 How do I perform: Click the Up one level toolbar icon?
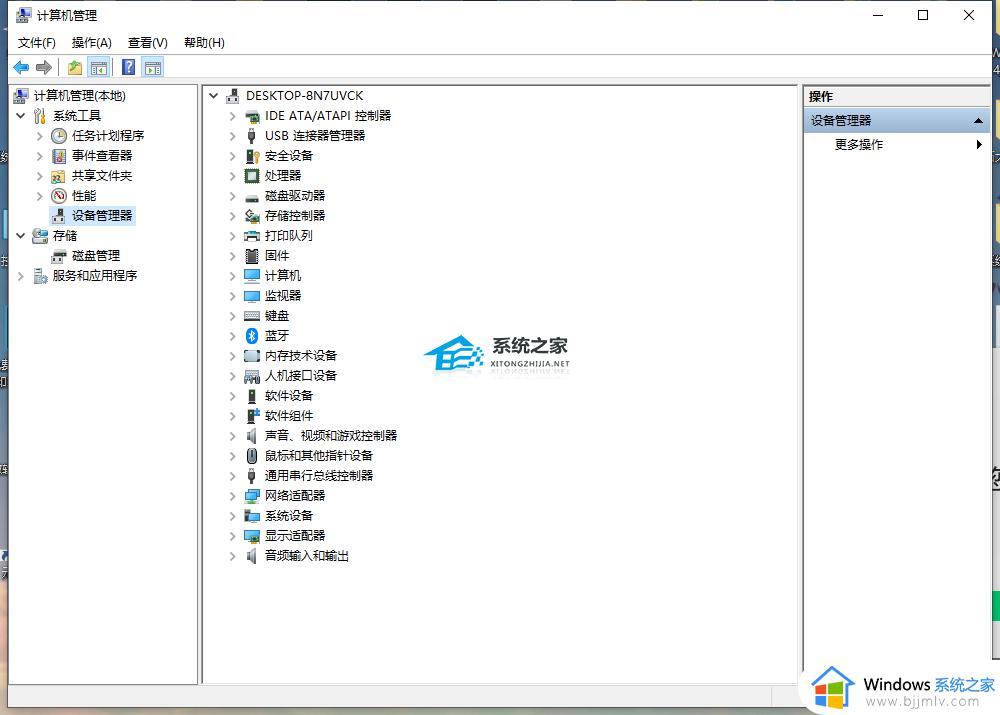pos(75,68)
